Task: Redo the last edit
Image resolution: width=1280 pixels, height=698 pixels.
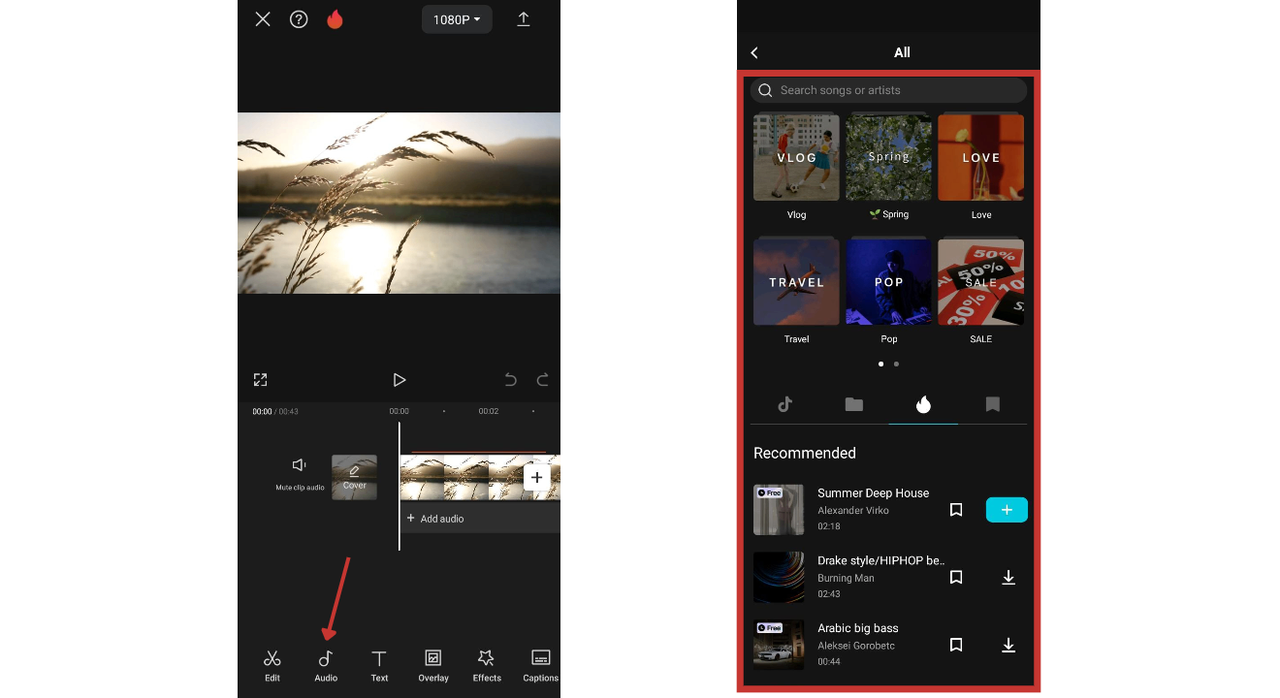Action: (543, 380)
